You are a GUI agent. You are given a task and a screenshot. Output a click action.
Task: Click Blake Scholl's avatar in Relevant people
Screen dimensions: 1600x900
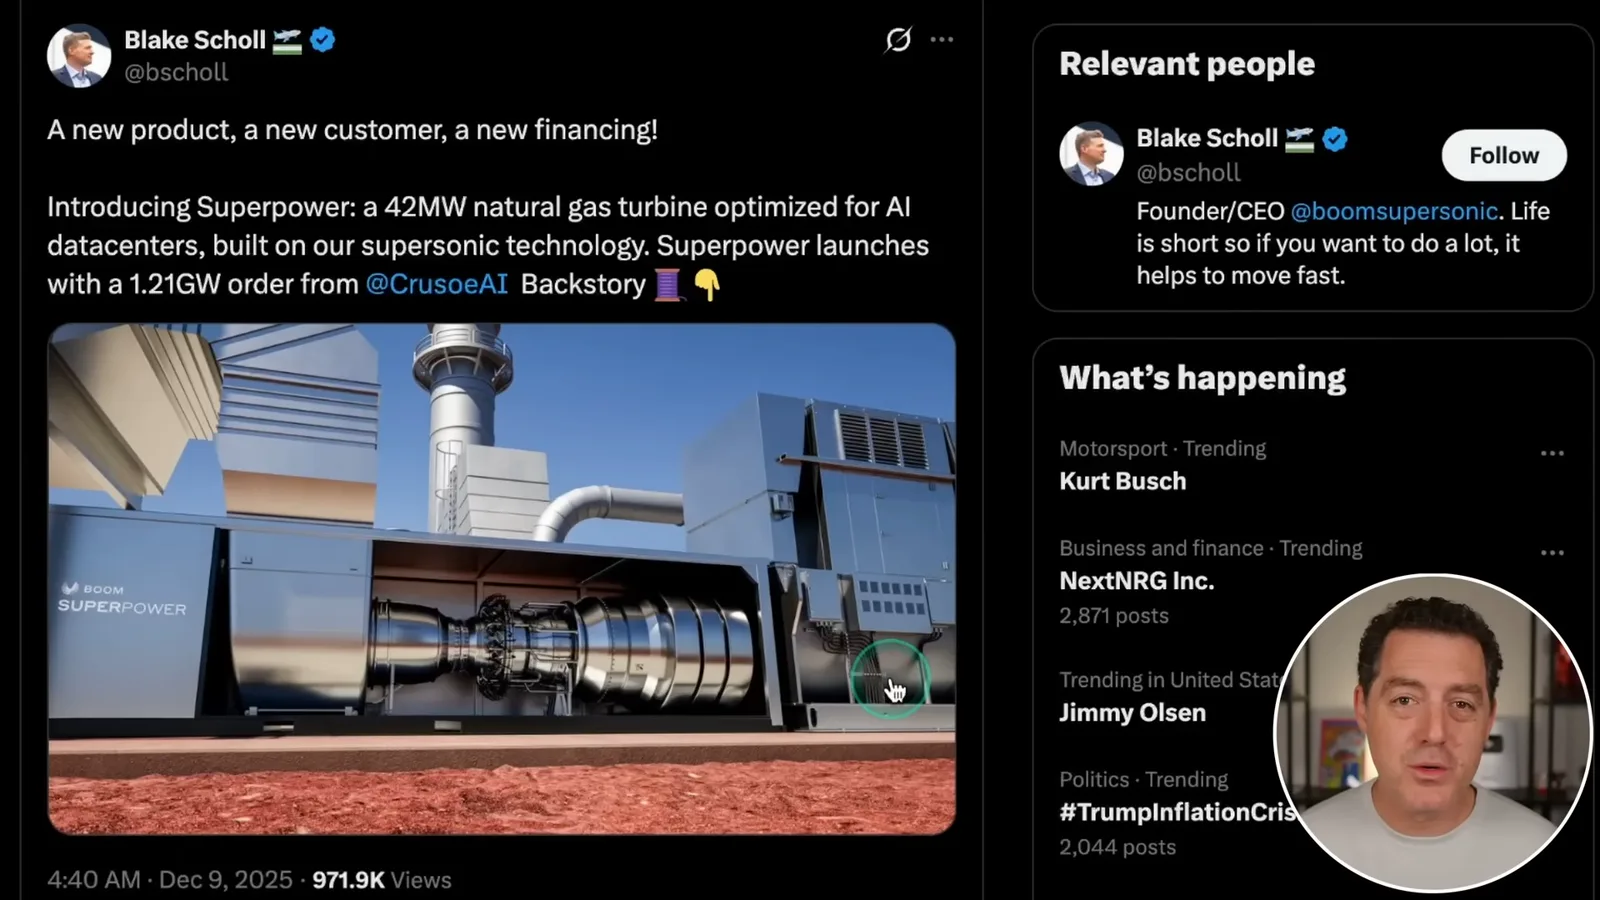pyautogui.click(x=1091, y=154)
